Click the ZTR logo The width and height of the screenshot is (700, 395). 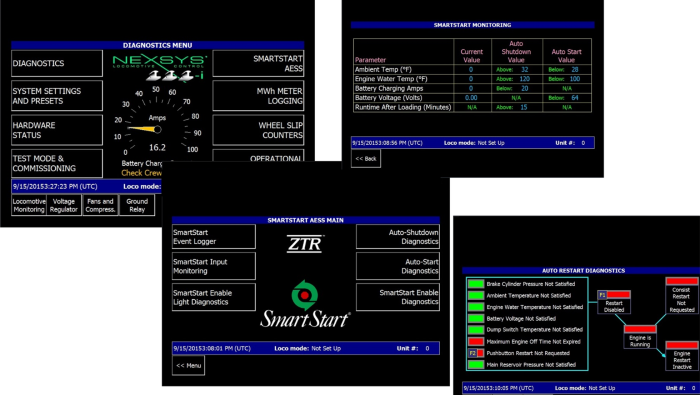coord(304,243)
